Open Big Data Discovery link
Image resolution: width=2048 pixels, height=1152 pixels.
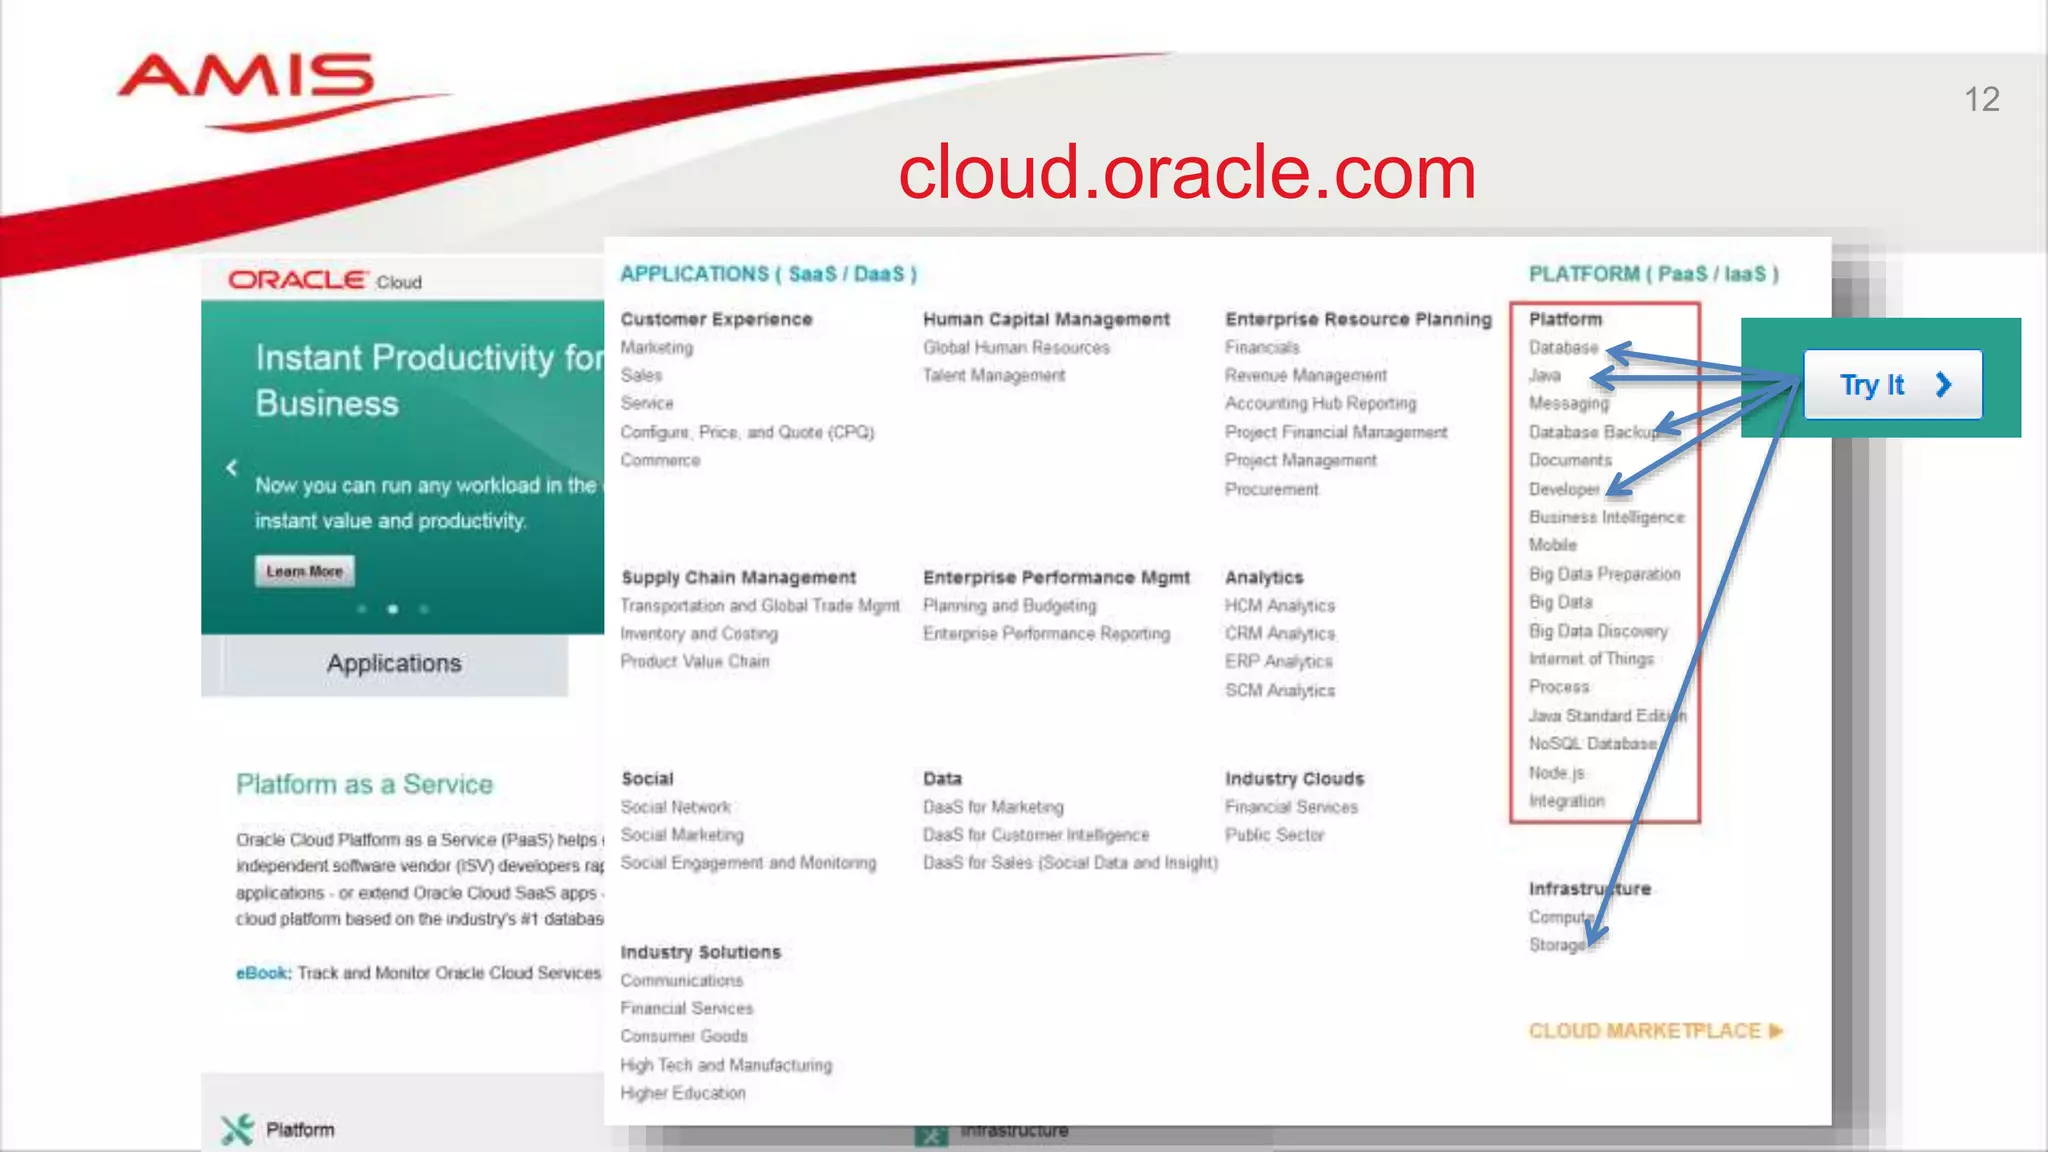click(1598, 631)
